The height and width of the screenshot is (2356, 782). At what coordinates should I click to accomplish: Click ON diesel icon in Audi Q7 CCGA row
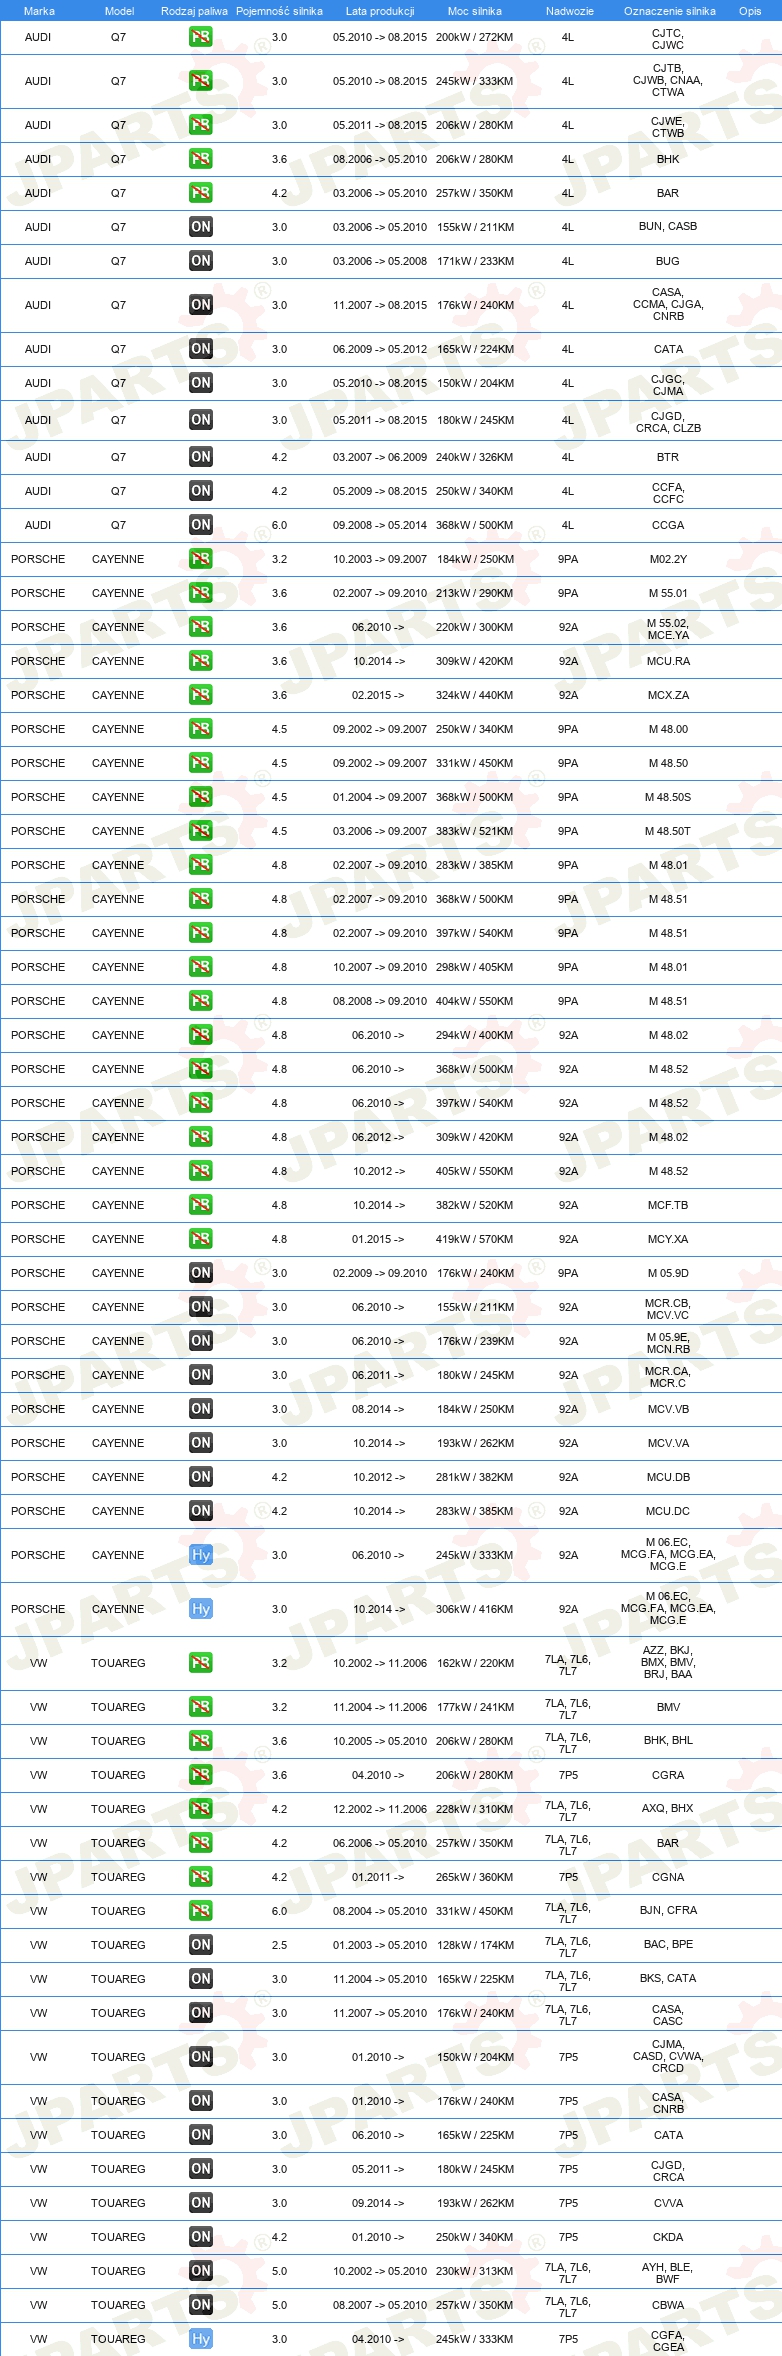point(200,525)
